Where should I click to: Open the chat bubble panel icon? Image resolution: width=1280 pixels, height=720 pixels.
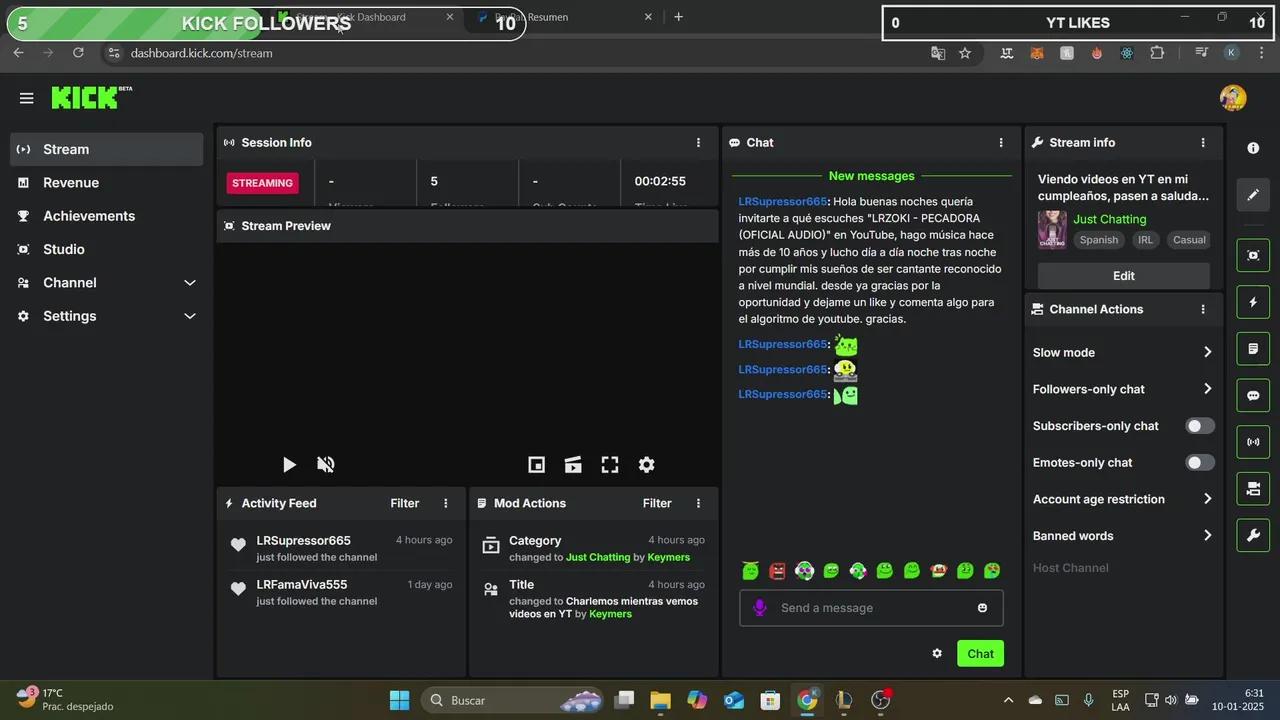click(x=1253, y=395)
